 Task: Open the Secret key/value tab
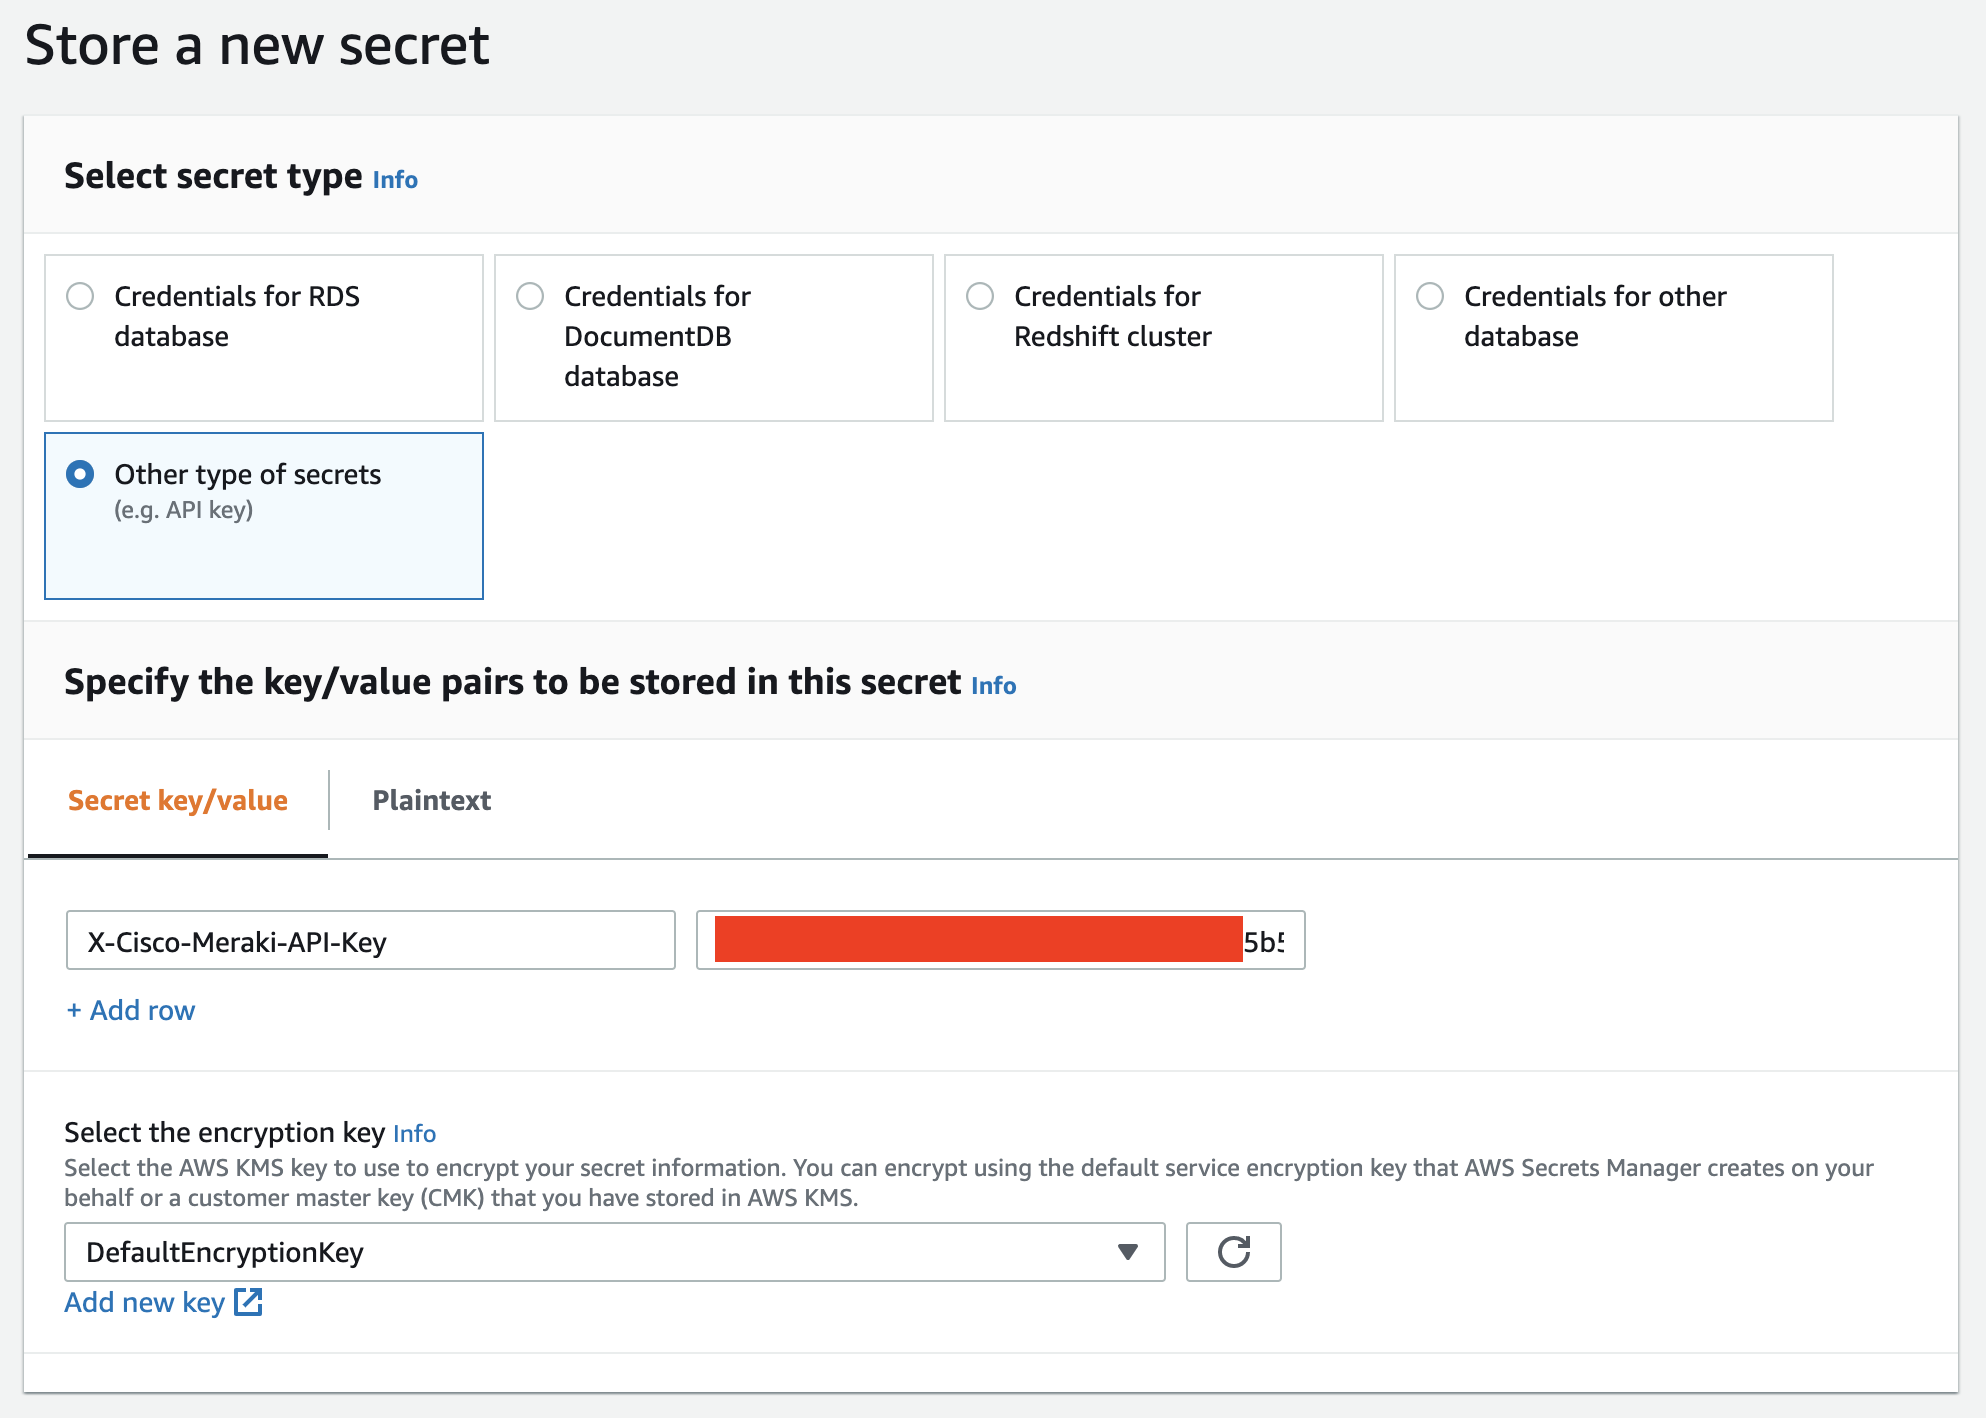point(178,800)
